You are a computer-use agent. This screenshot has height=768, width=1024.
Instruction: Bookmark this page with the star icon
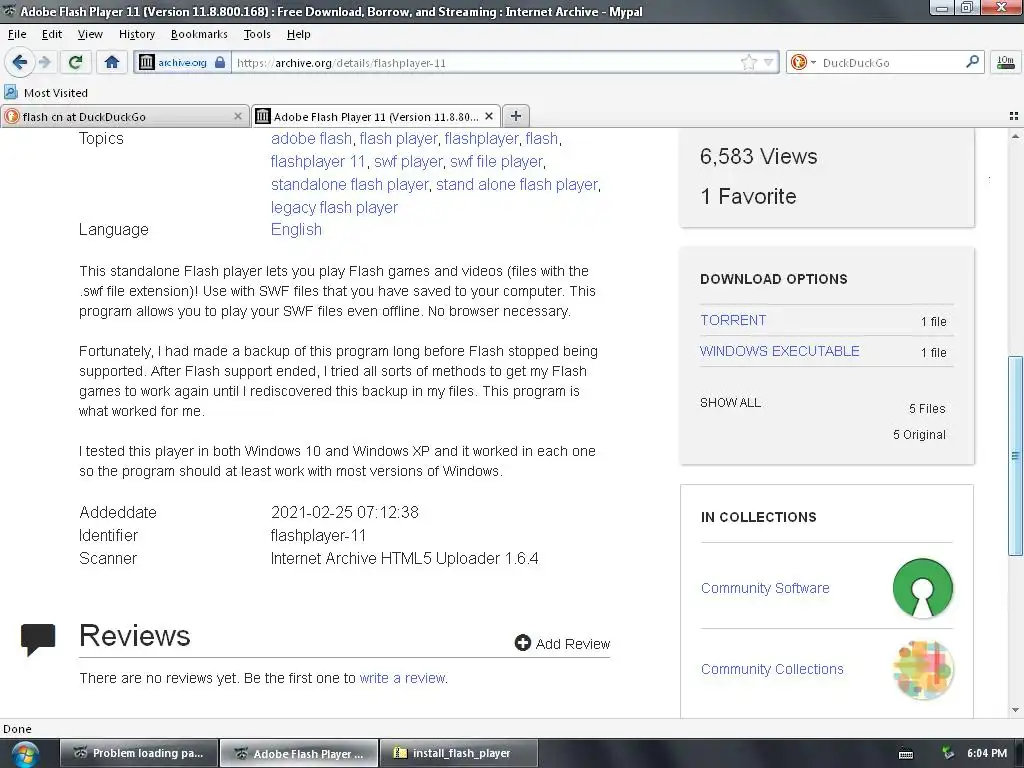coord(748,63)
